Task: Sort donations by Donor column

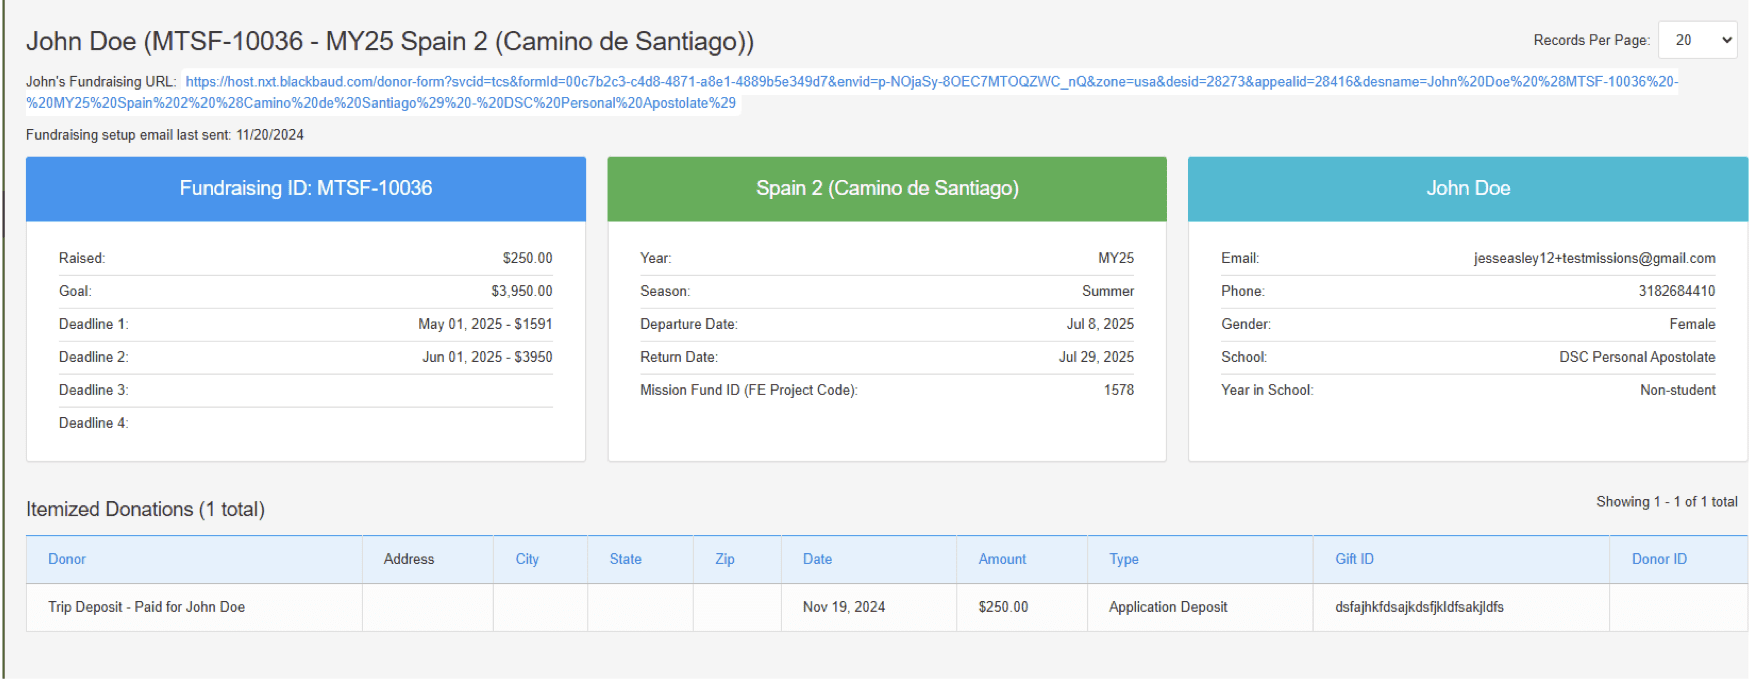Action: pos(67,559)
